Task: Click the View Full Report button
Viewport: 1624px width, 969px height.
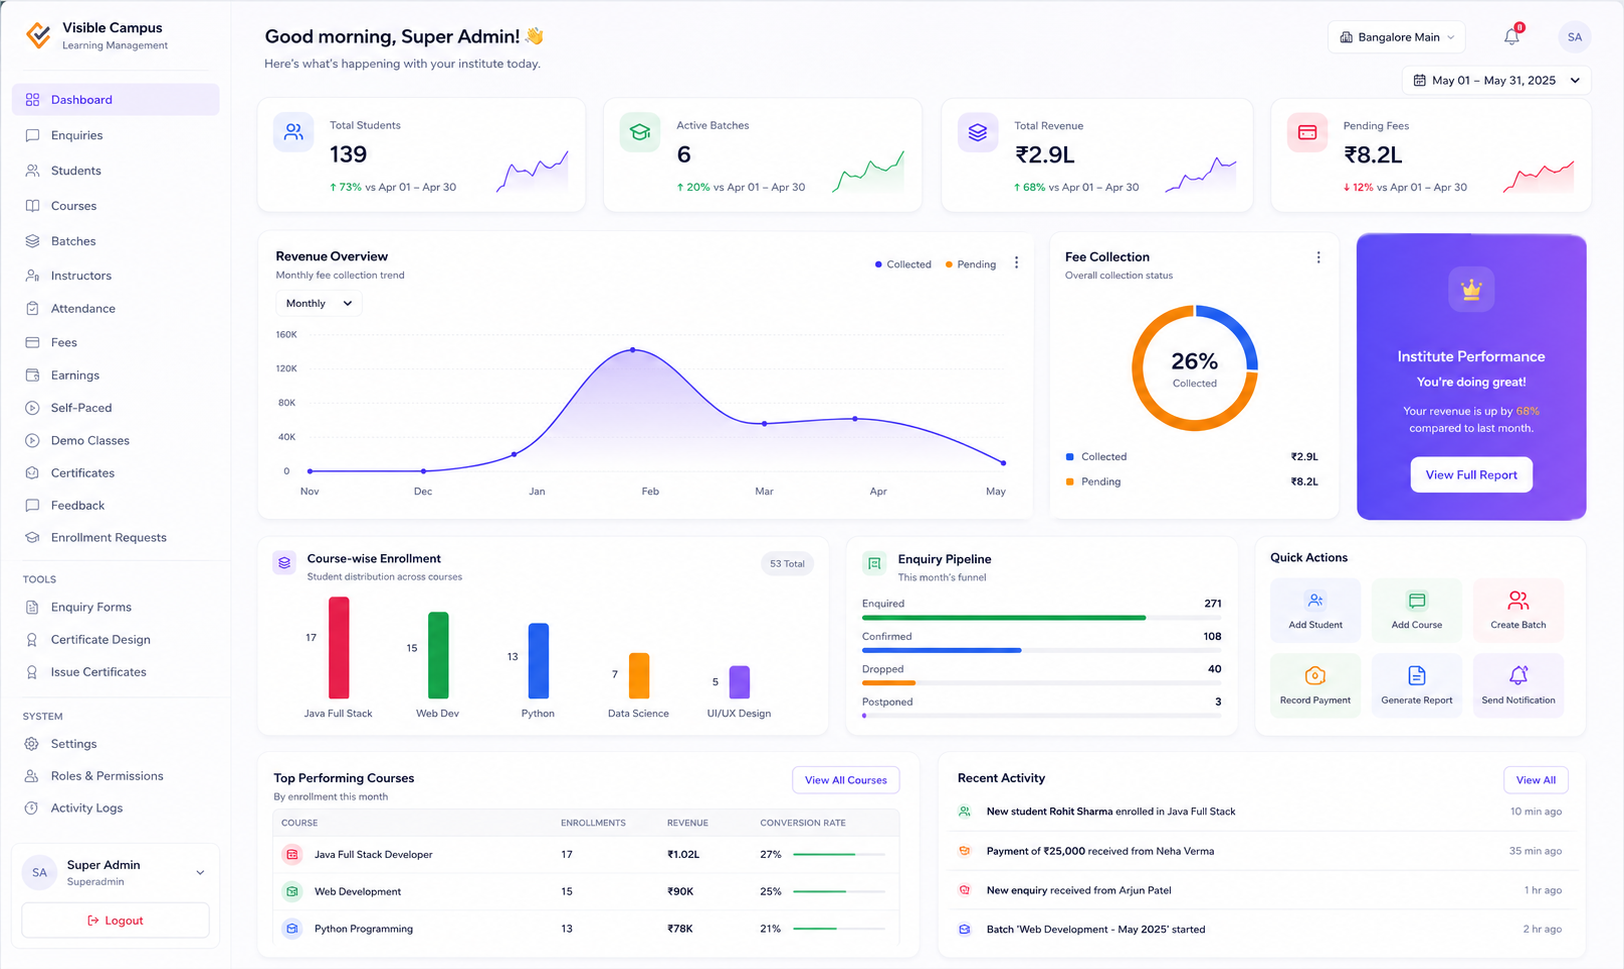Action: 1471,475
